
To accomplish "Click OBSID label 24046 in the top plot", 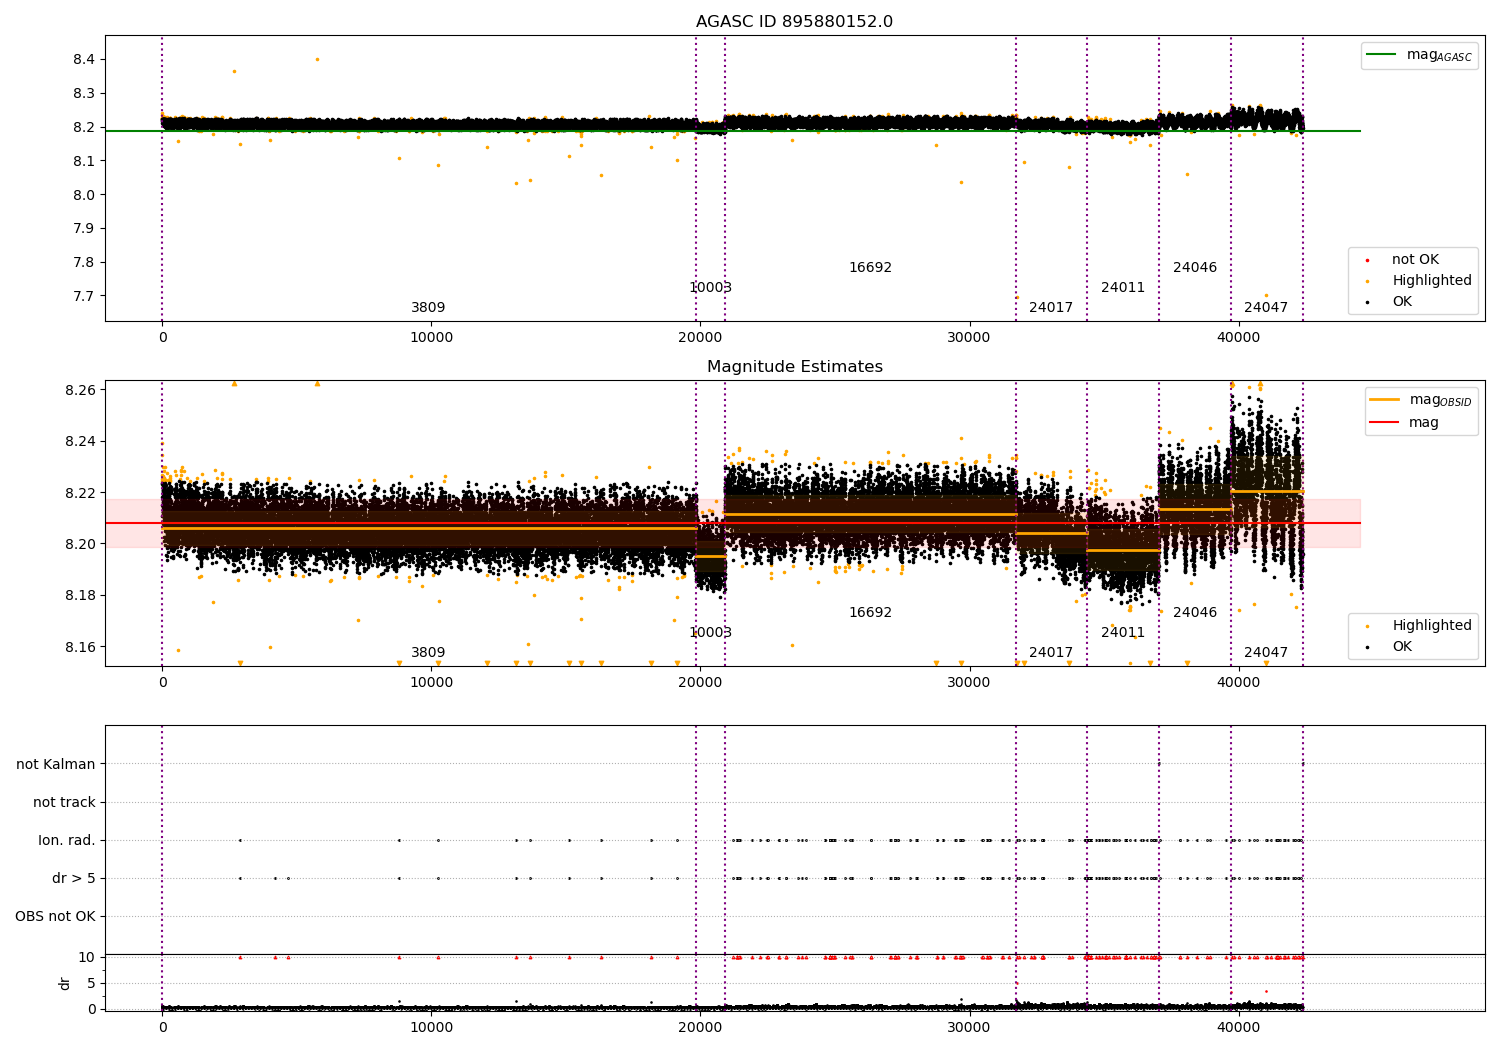I will click(1195, 268).
